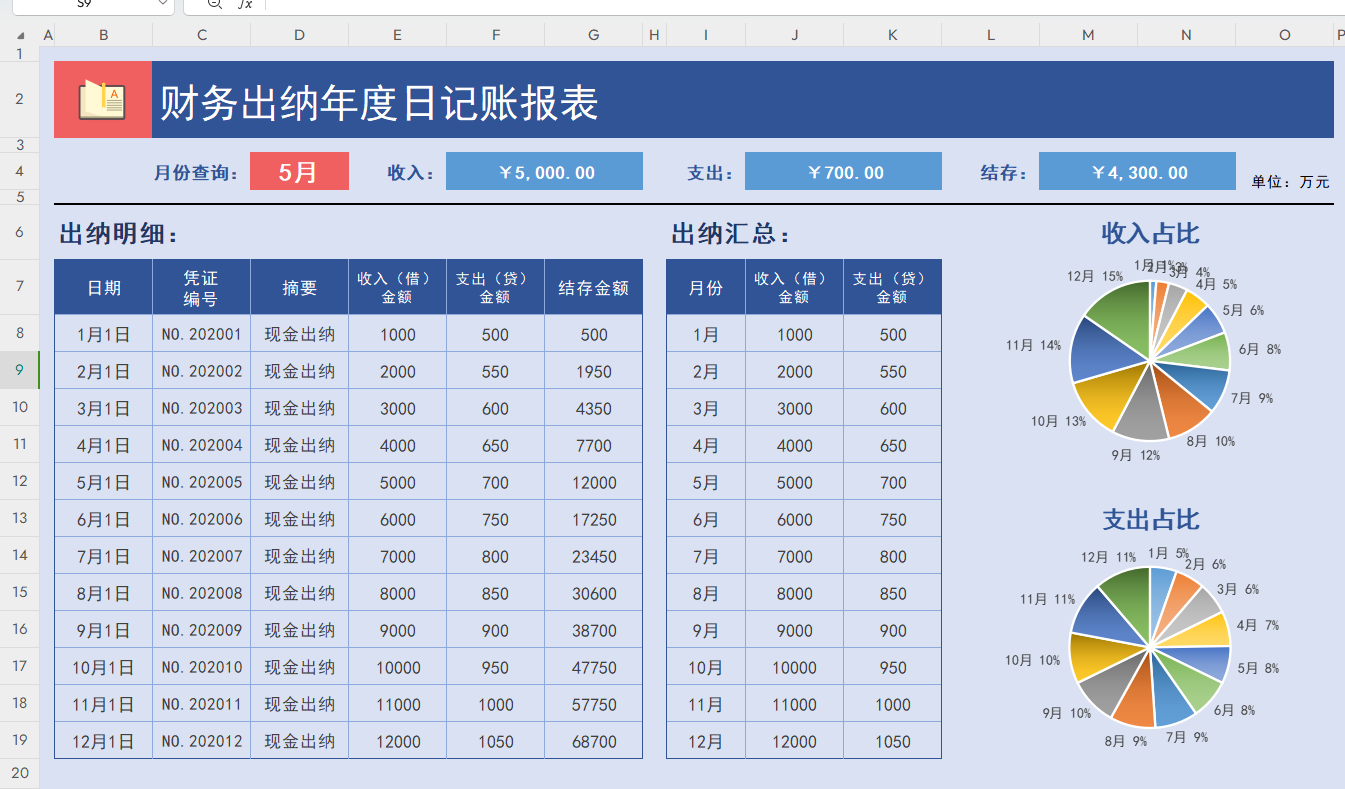1345x789 pixels.
Task: Select the balance cell 17250
Action: (x=593, y=519)
